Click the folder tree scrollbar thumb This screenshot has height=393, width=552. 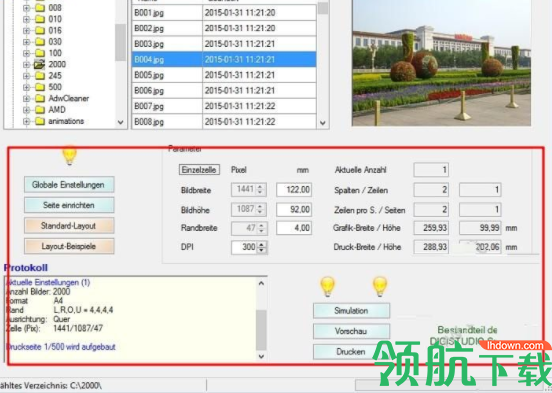[x=120, y=42]
